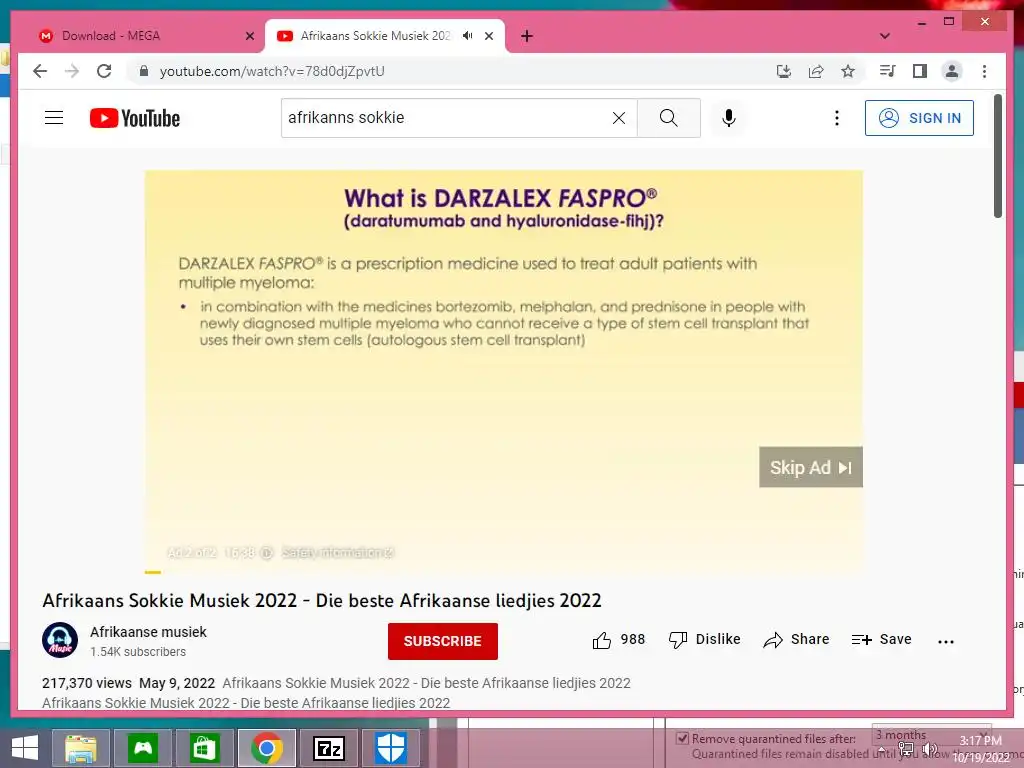This screenshot has width=1024, height=768.
Task: Open Afrikaanse musiek channel avatar
Action: 60,640
